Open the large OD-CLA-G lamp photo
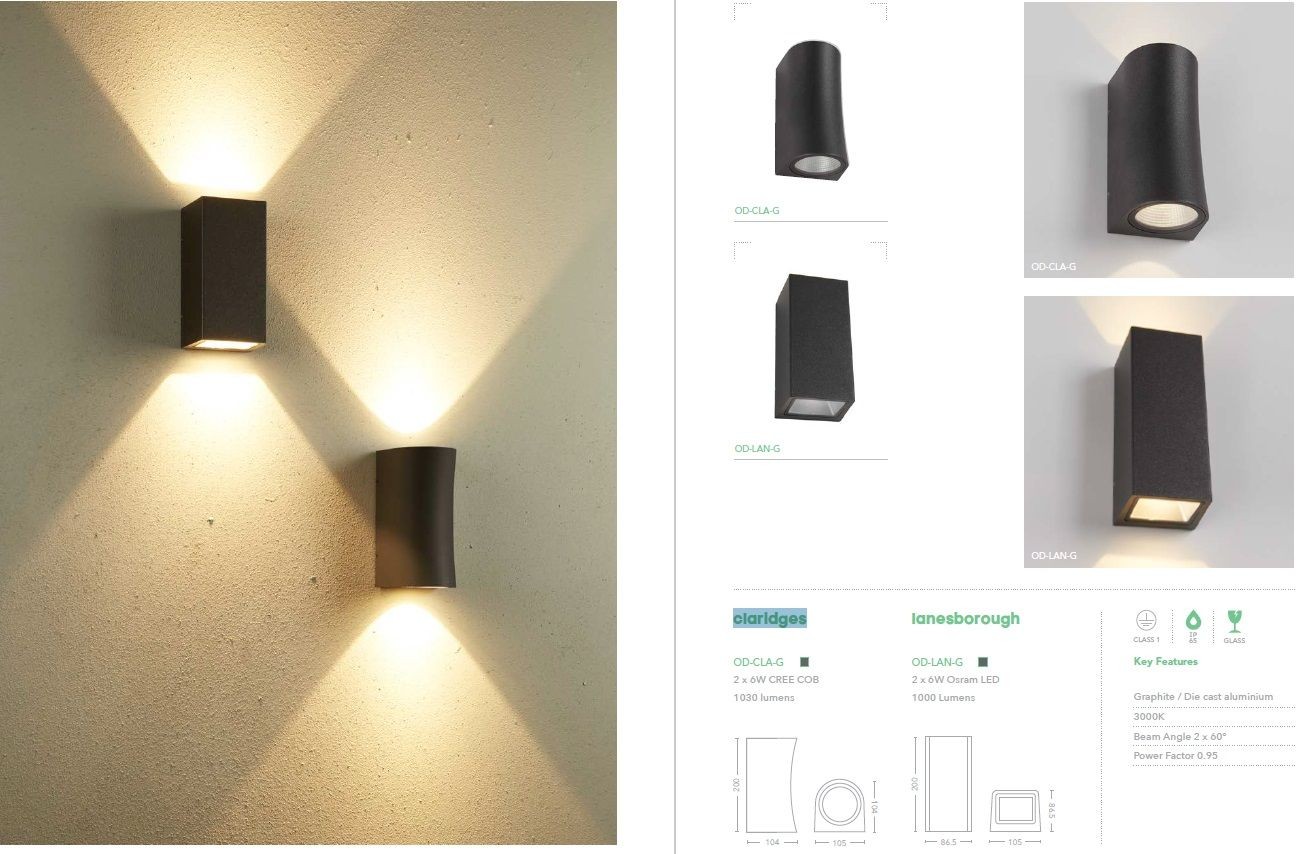Screen dimensions: 1299x854 coord(1159,140)
